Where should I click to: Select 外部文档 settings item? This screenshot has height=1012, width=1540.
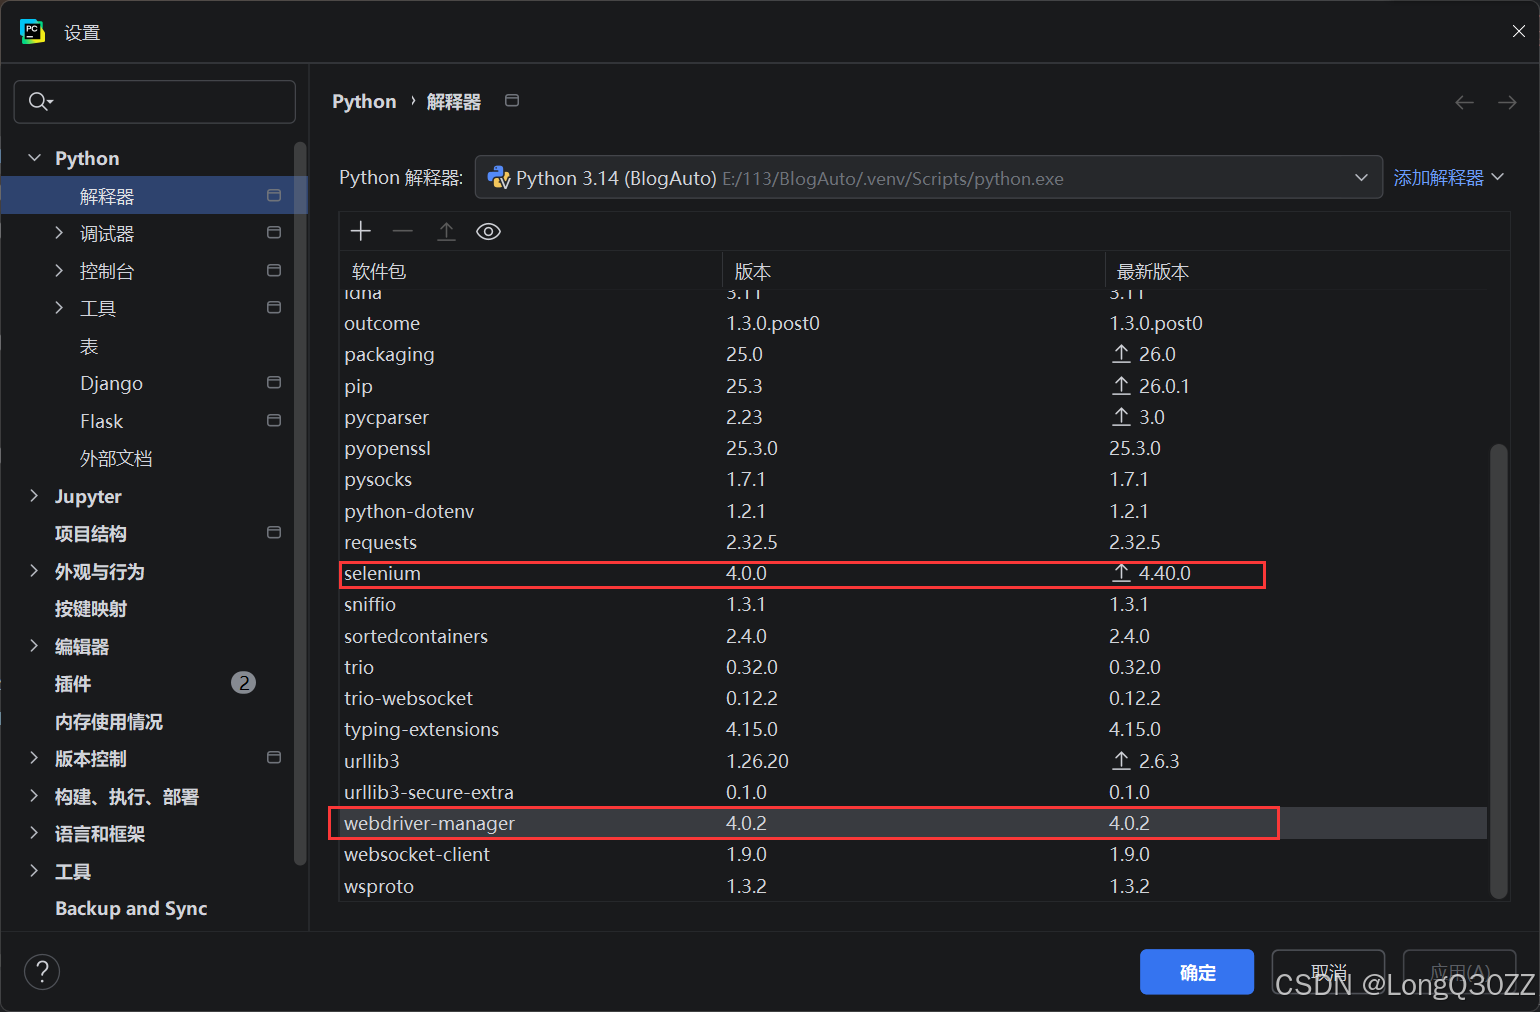coord(116,458)
